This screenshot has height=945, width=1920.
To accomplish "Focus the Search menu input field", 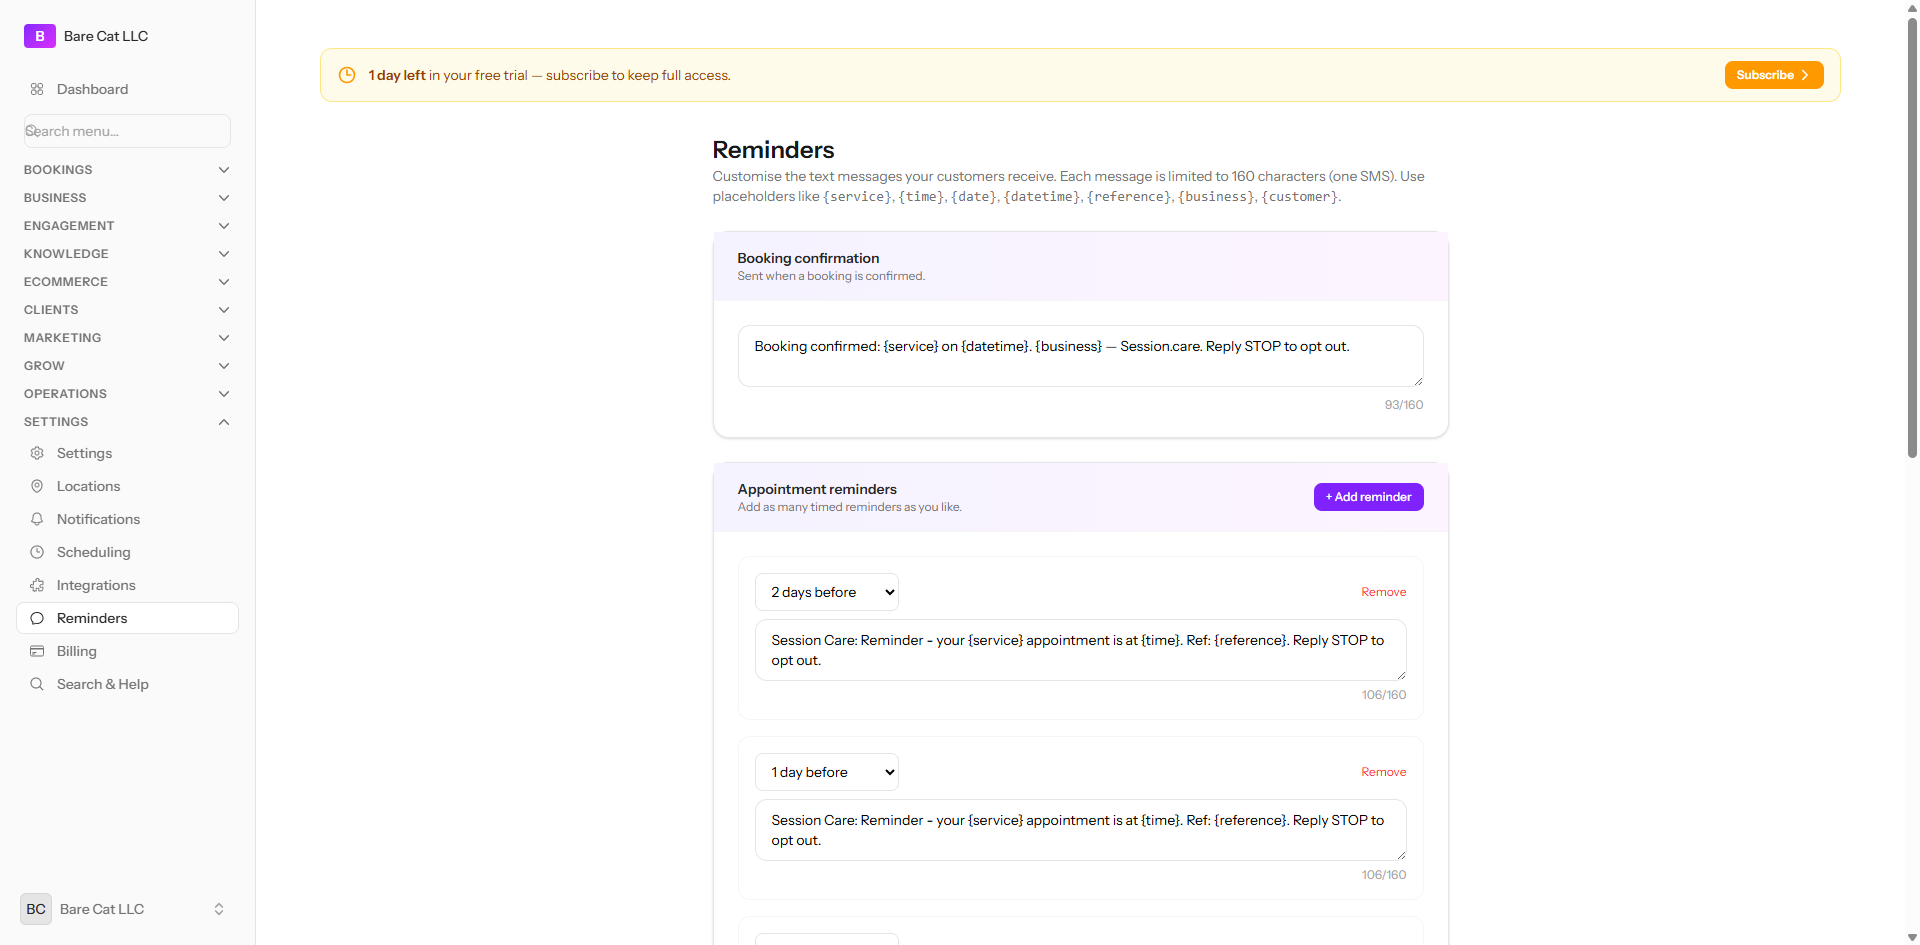I will click(127, 131).
